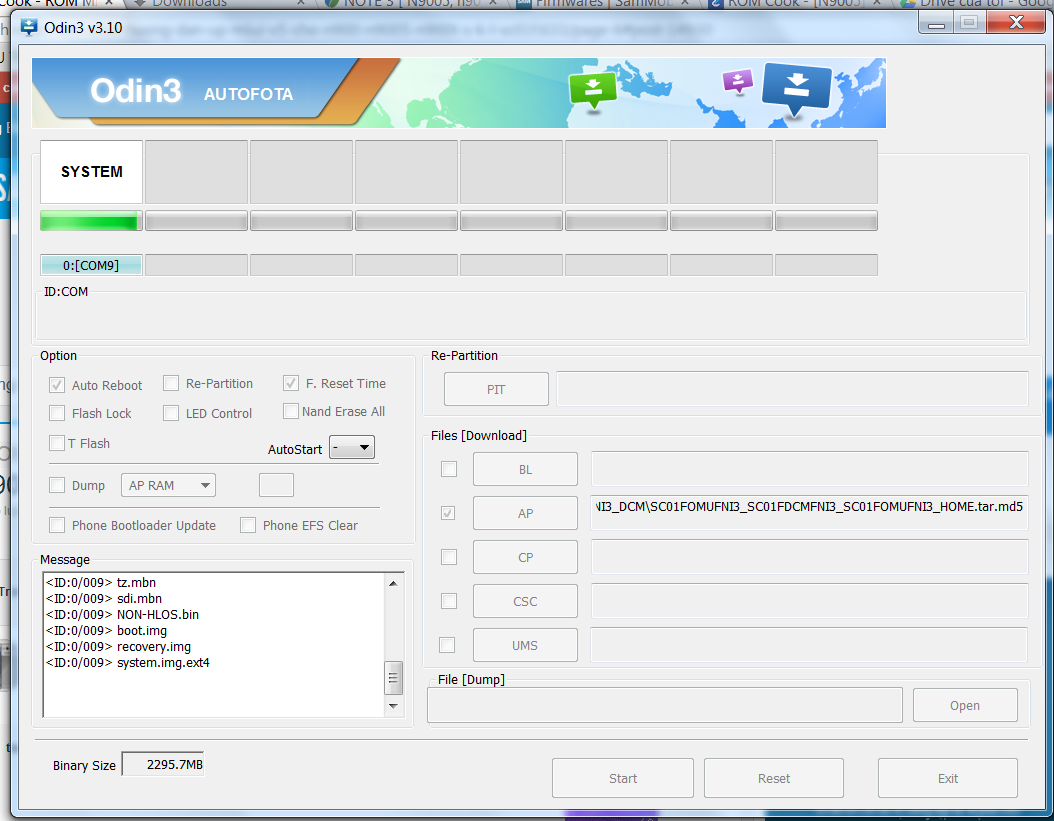This screenshot has height=821, width=1054.
Task: Click the CP file path field
Action: (x=809, y=557)
